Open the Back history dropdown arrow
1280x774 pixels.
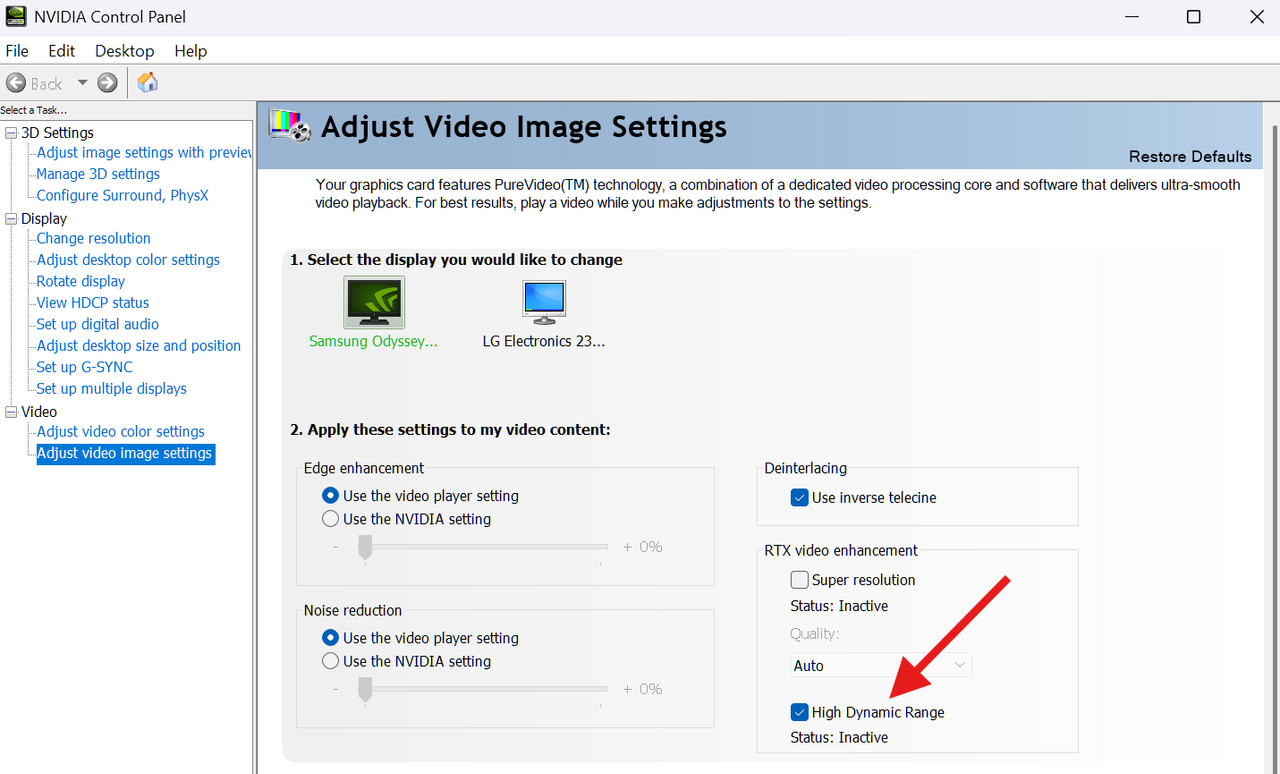[x=82, y=83]
